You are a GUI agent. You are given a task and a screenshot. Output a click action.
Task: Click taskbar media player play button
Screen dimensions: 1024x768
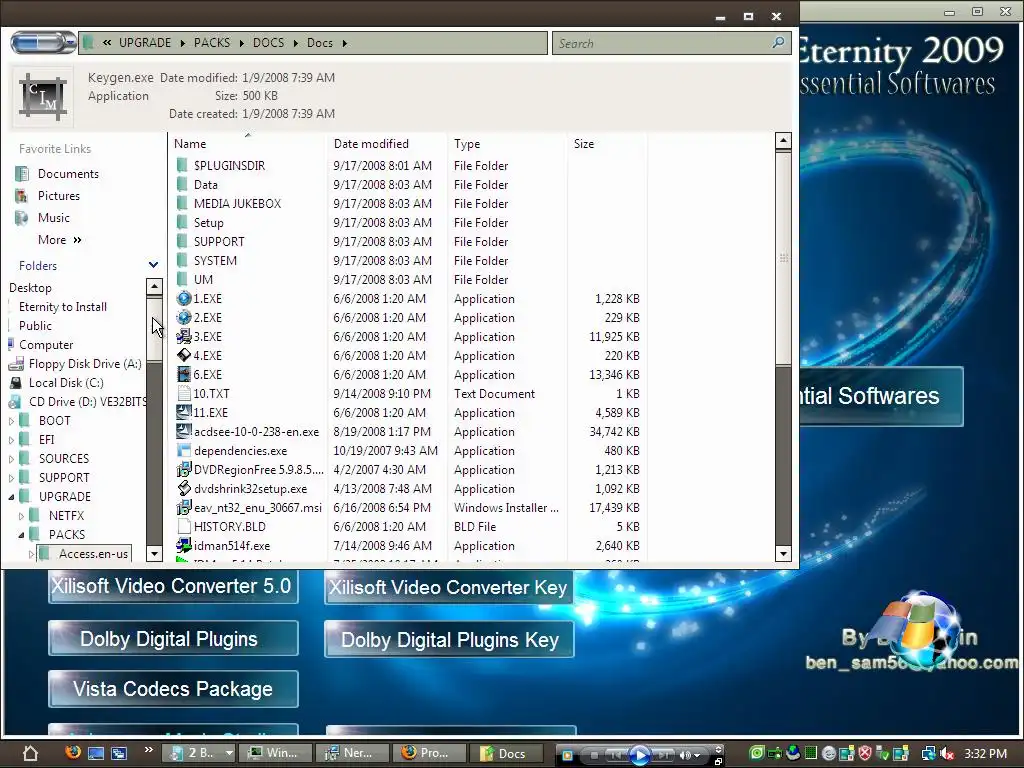[x=639, y=755]
